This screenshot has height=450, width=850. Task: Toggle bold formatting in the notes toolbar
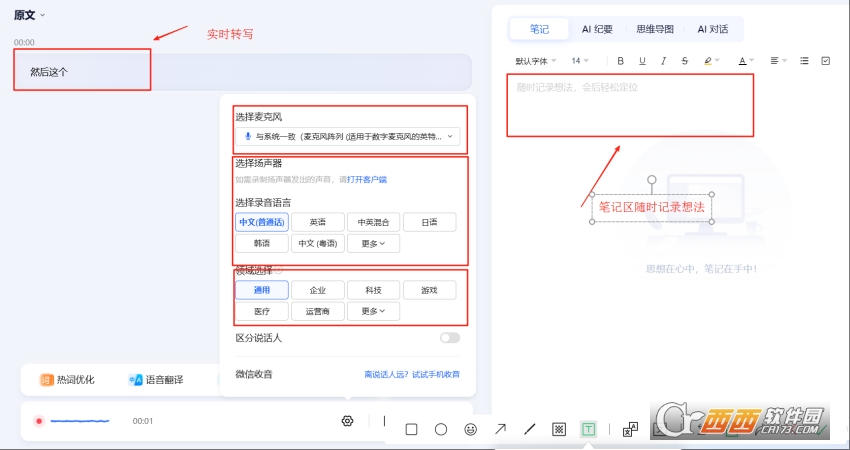(x=621, y=61)
